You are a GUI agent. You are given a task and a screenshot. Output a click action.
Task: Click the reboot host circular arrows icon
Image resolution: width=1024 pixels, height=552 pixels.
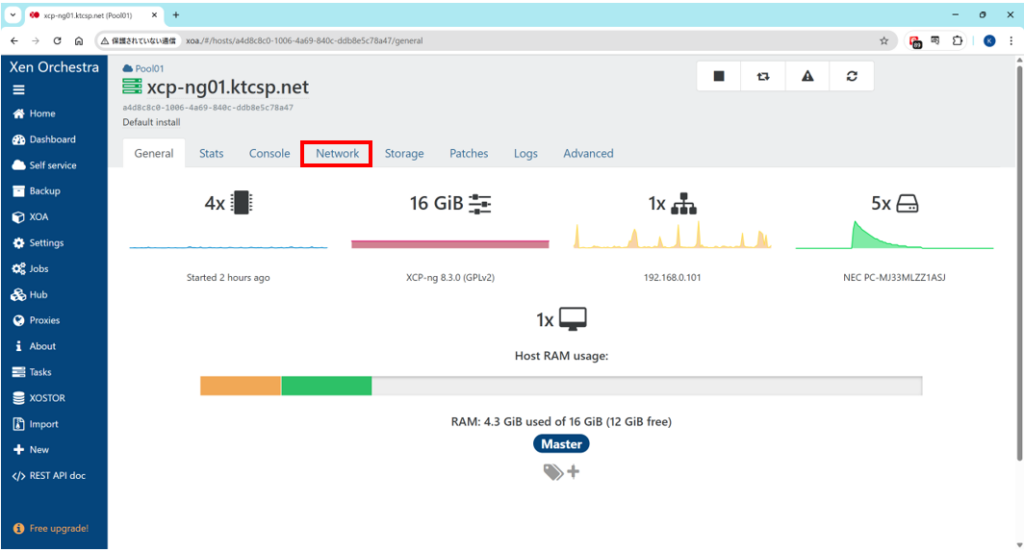pos(851,77)
